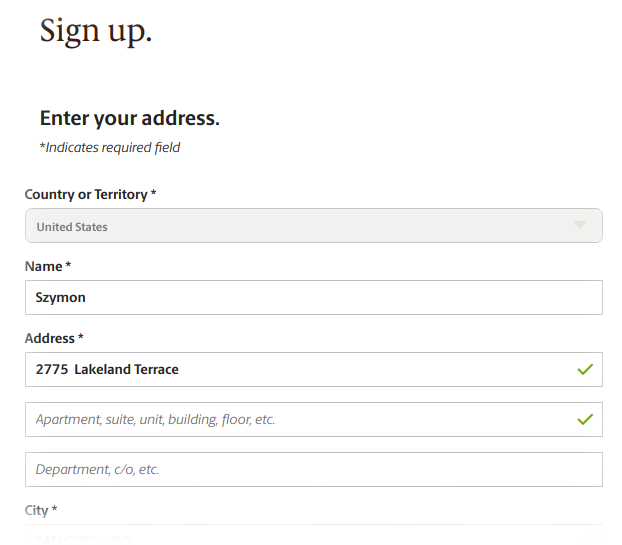
Task: Click the green checkmark in Apartment field
Action: point(585,419)
